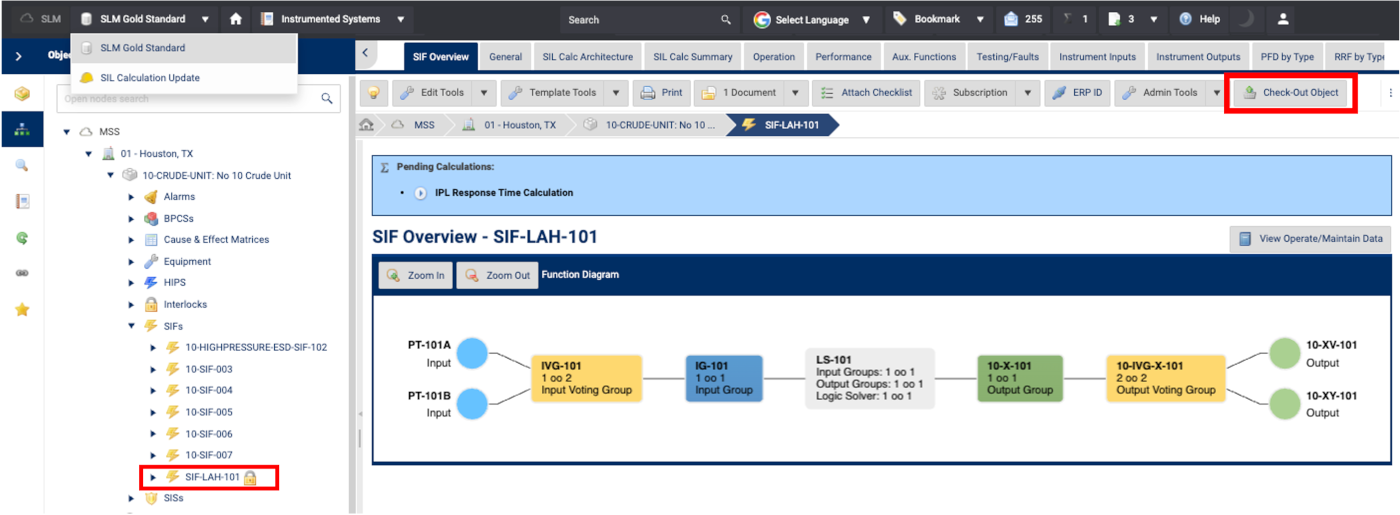Open the Testing/Faults tab
This screenshot has width=1400, height=515.
[1006, 57]
